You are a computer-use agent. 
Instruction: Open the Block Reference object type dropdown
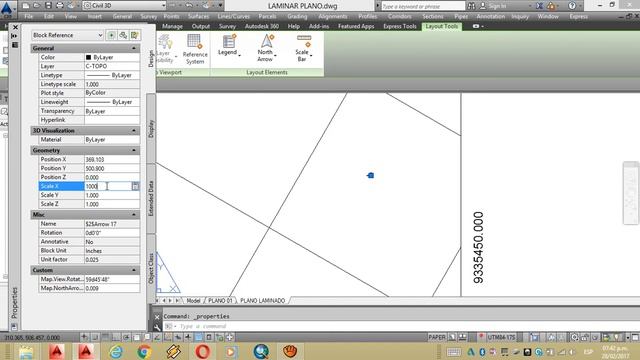coord(68,36)
